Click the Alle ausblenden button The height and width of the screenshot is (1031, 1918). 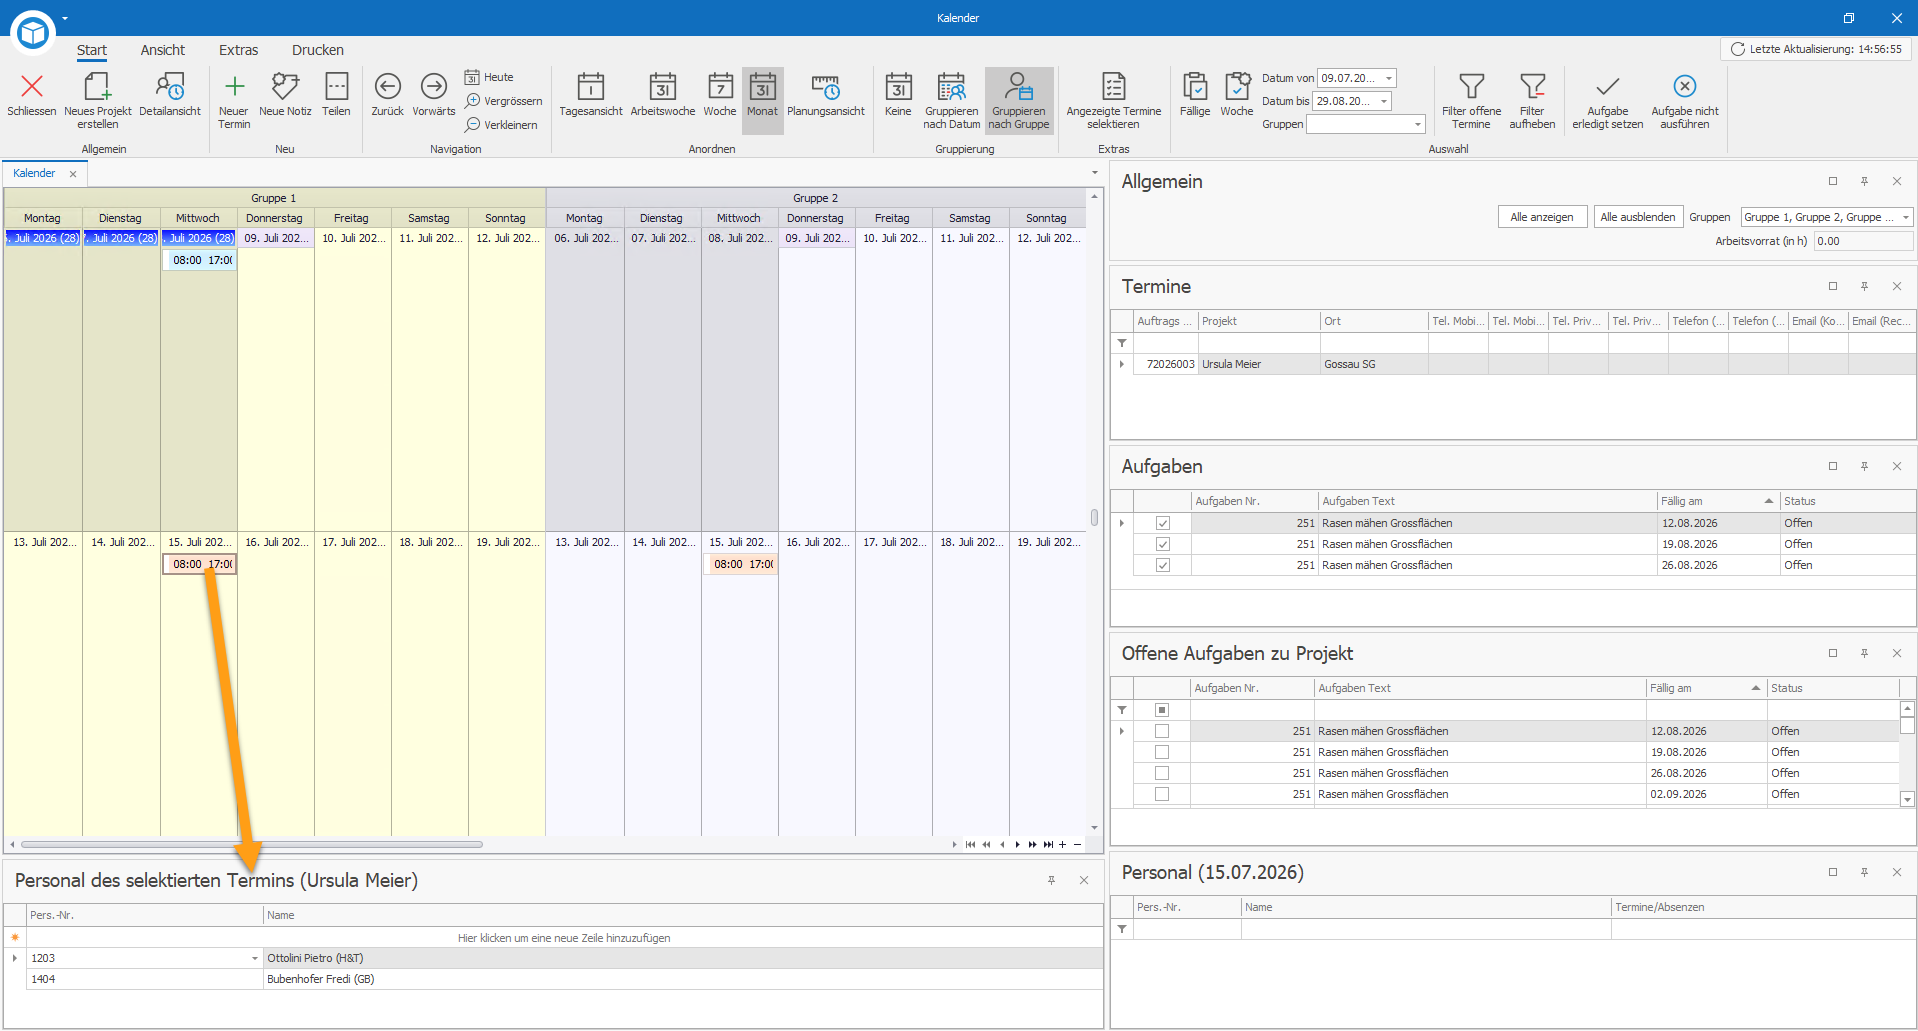point(1638,217)
